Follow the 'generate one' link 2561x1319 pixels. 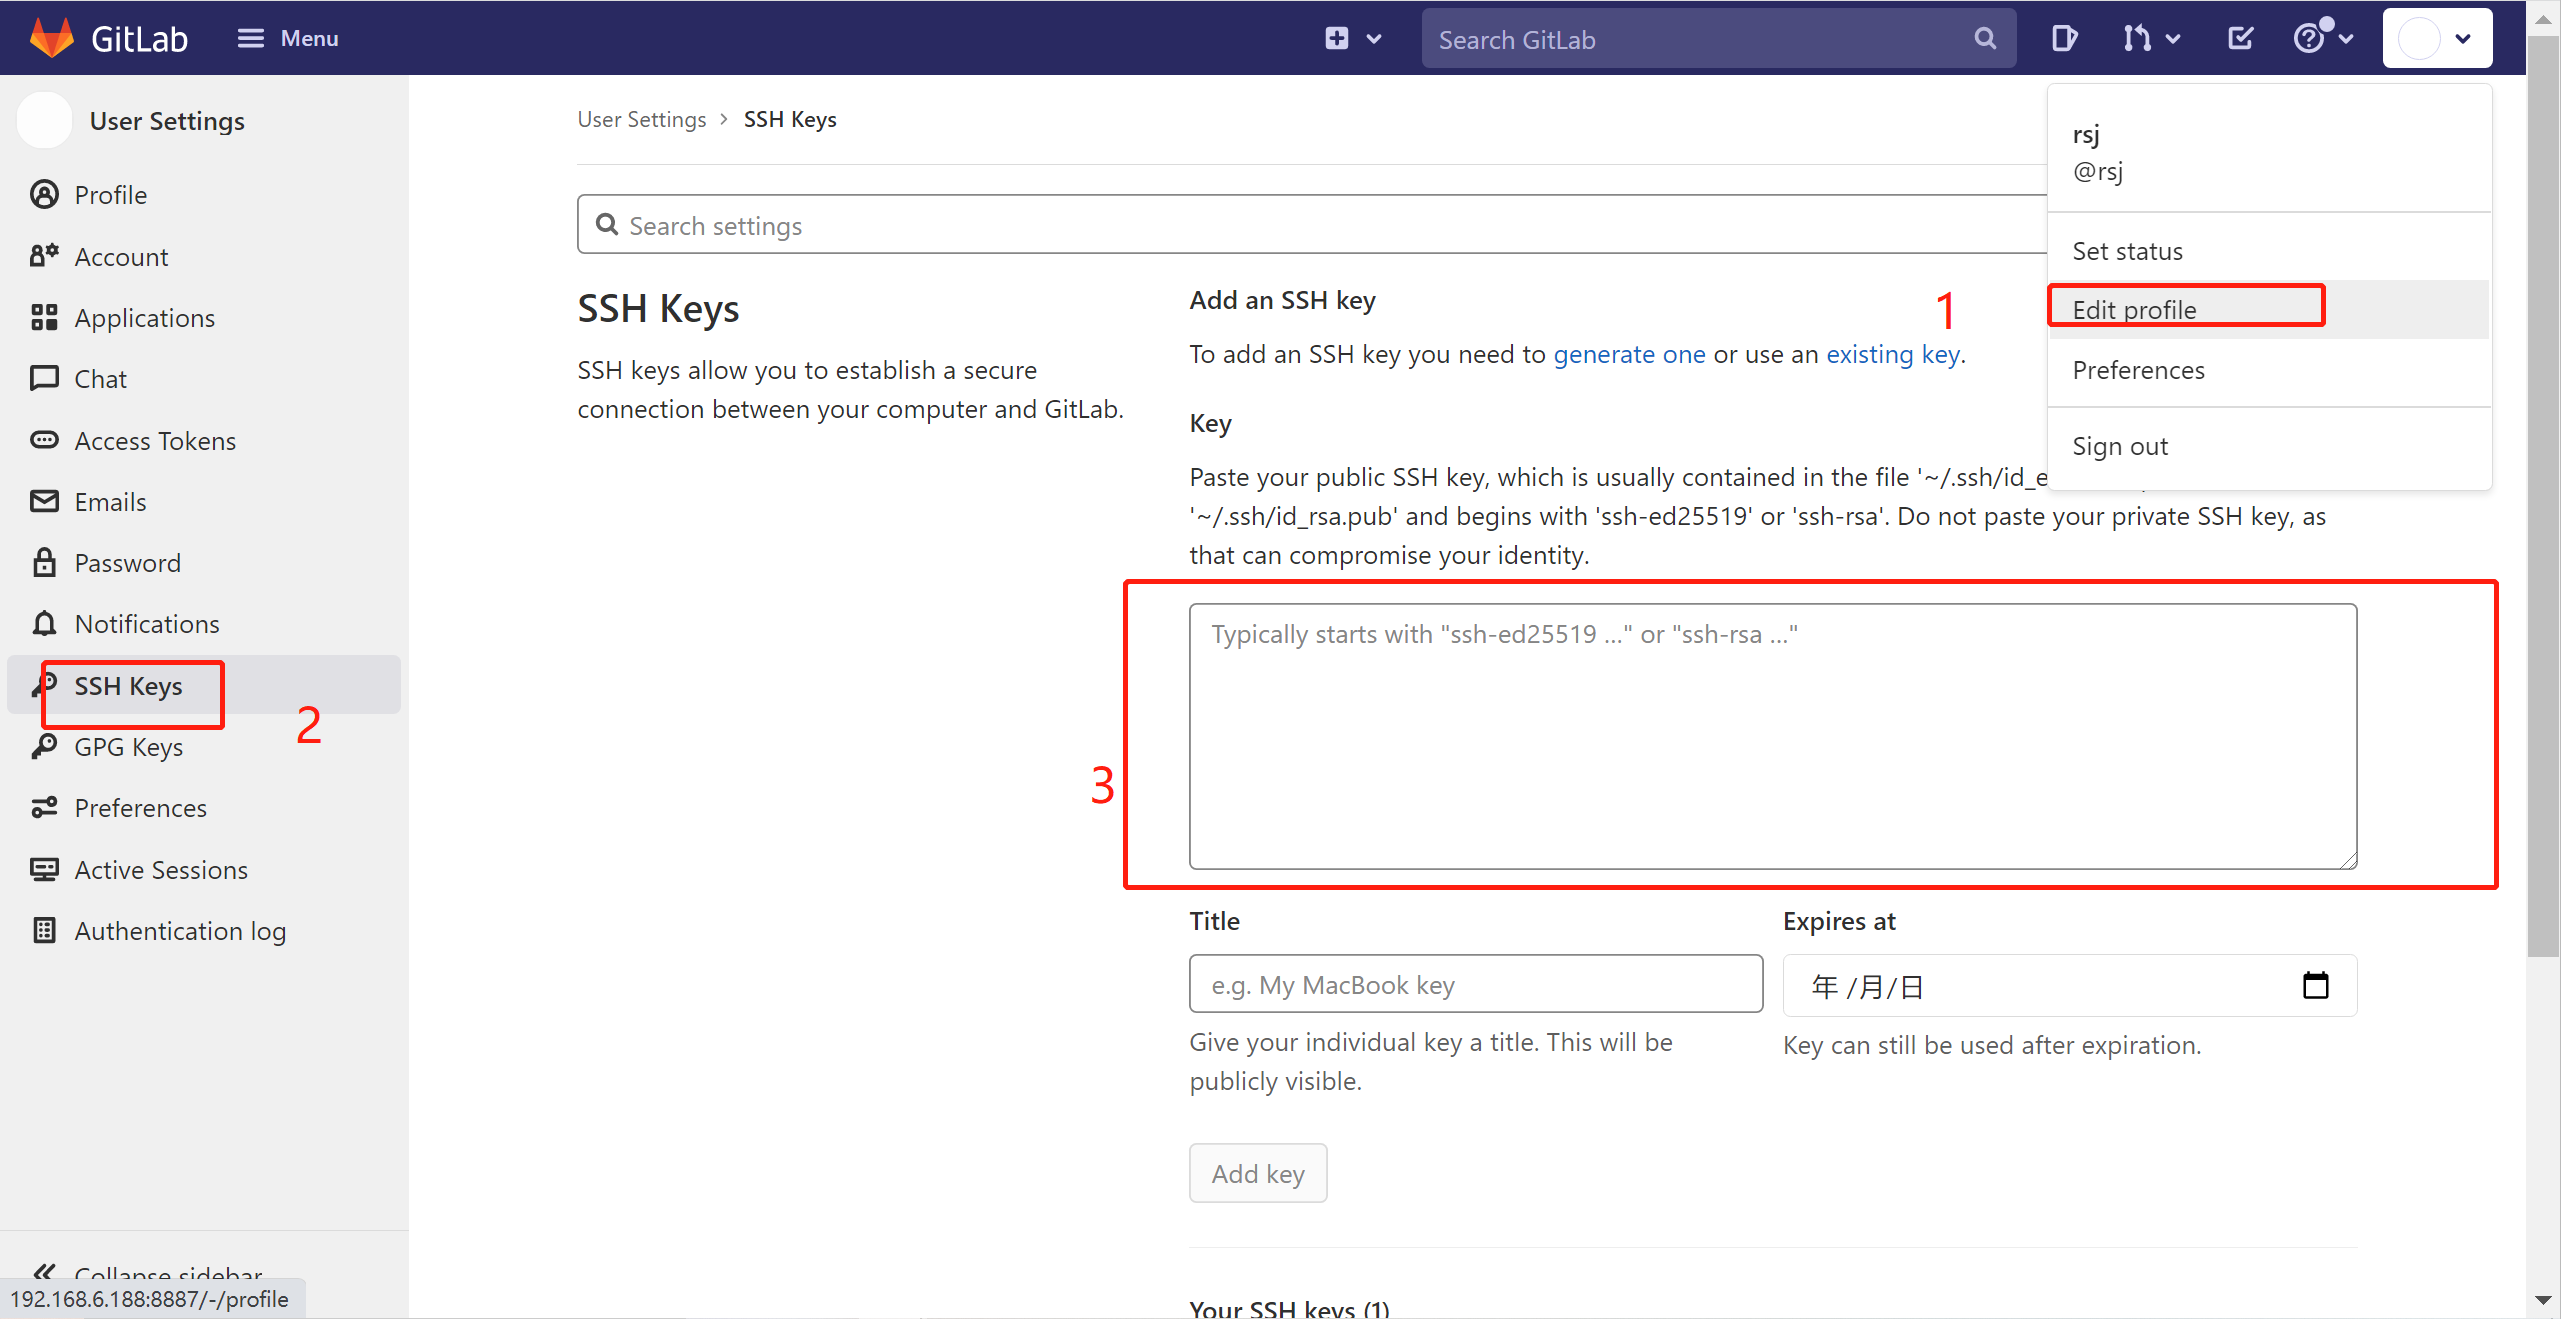(x=1628, y=354)
